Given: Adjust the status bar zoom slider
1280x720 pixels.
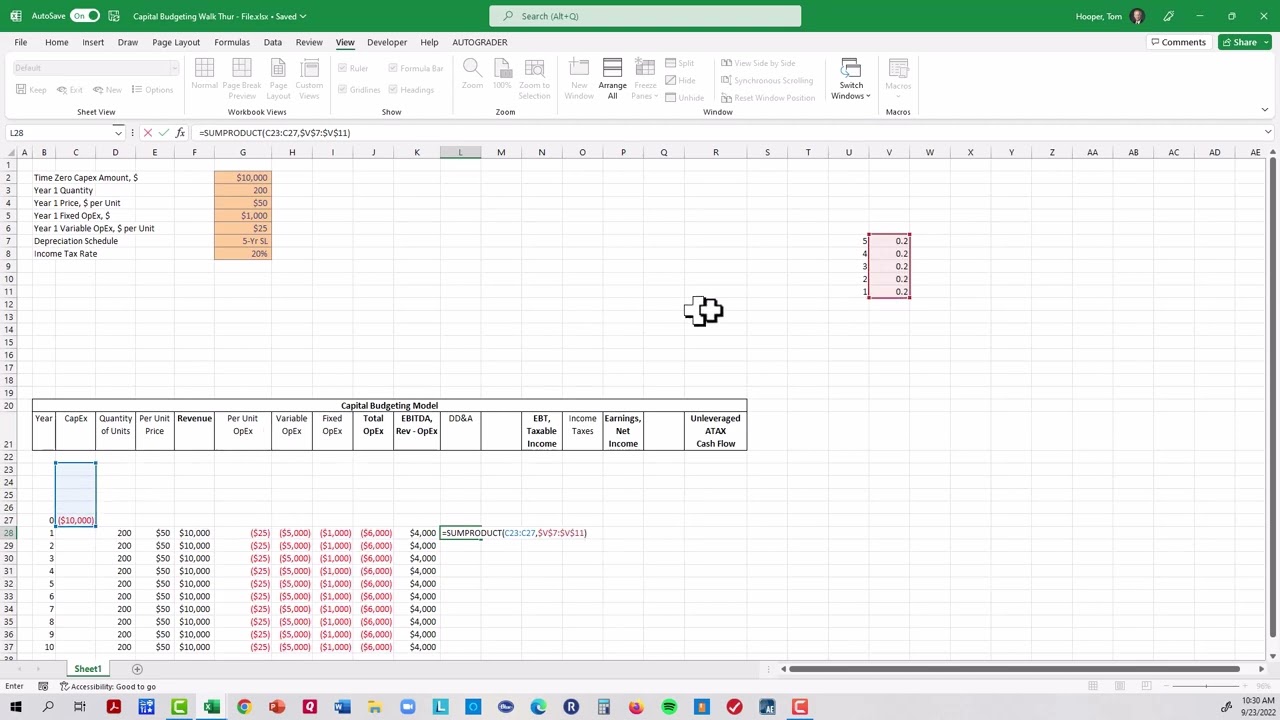Looking at the screenshot, I should tap(1207, 686).
